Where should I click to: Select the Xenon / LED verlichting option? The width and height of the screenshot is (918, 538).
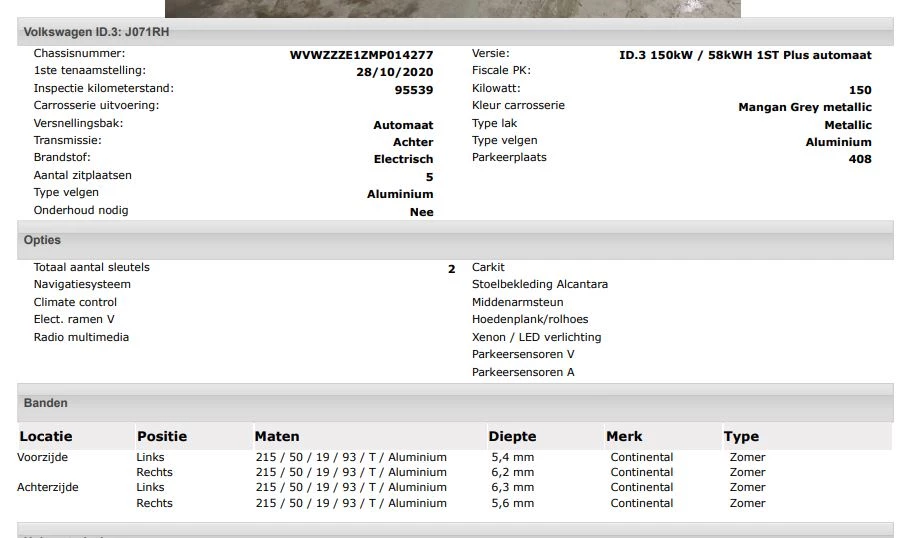(536, 337)
